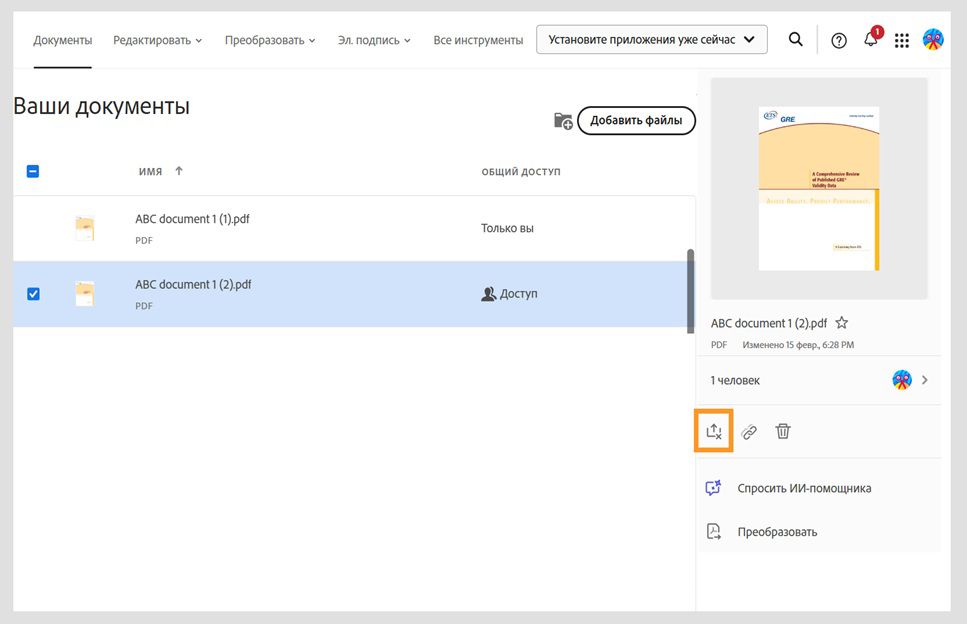Open the apps grid switcher
The image size is (967, 624).
(x=902, y=40)
